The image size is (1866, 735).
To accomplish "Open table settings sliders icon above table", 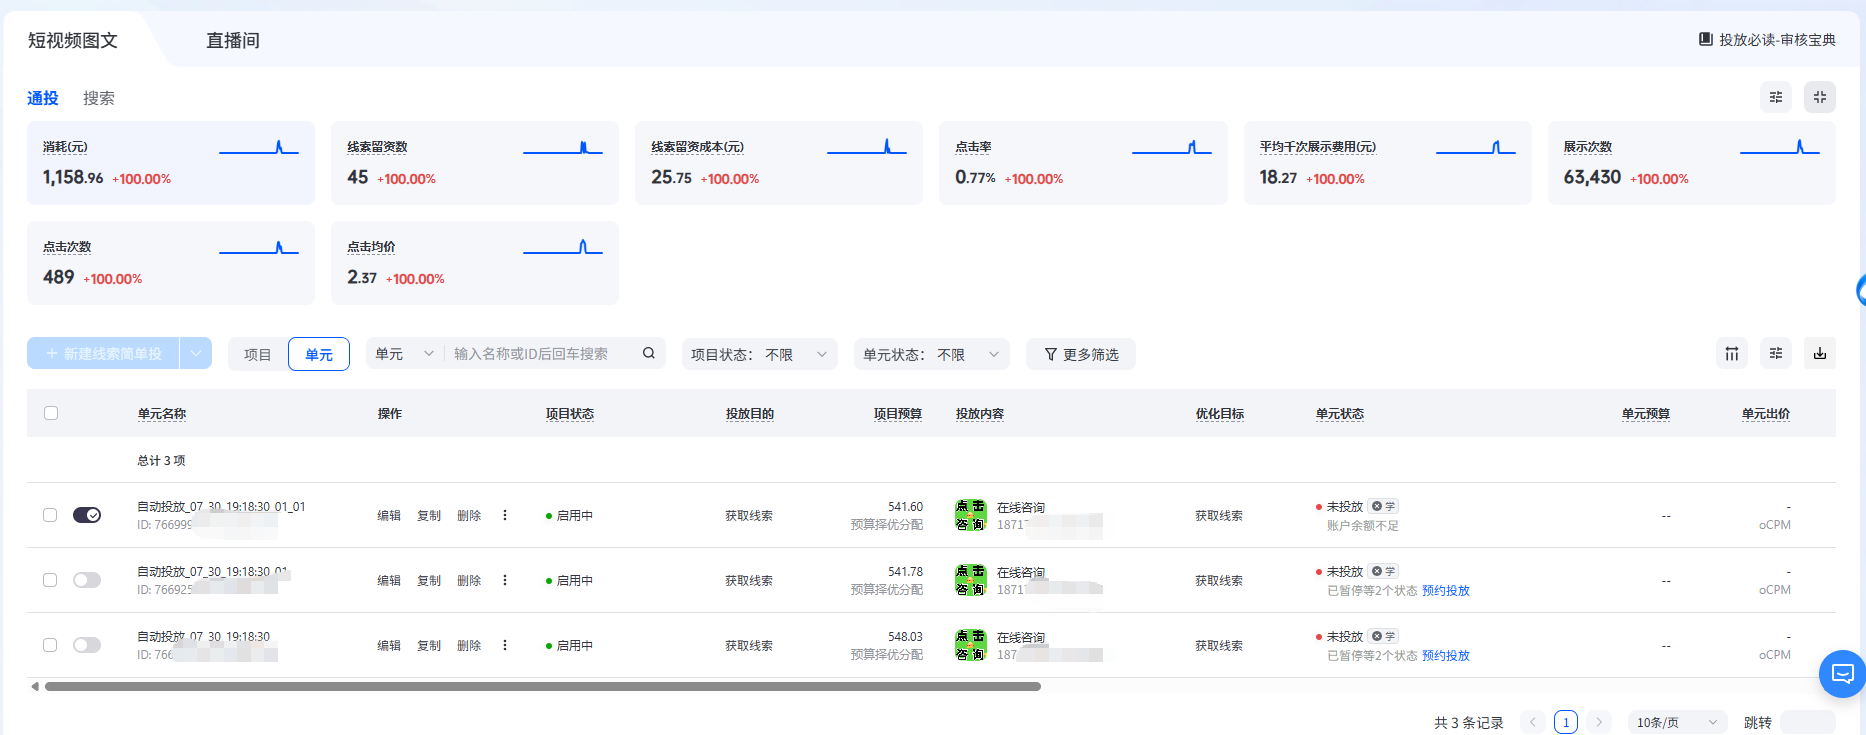I will click(1776, 353).
